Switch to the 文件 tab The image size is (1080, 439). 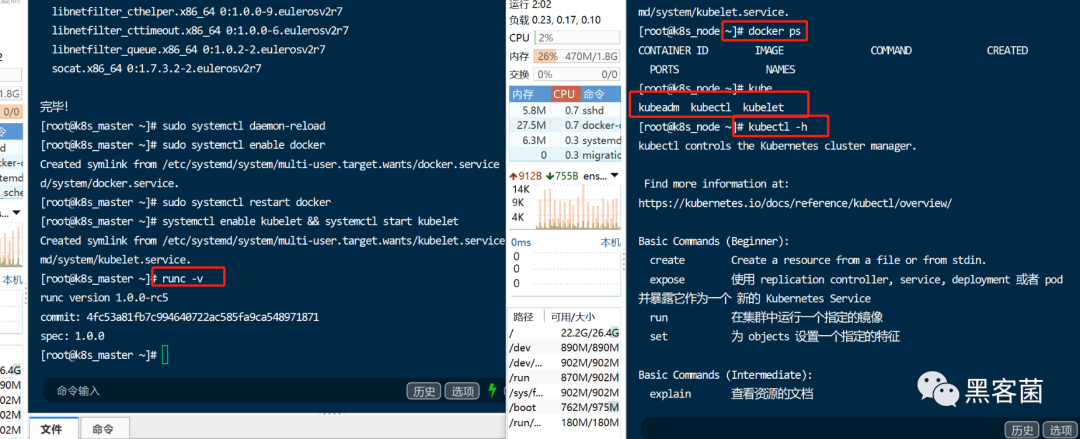(52, 429)
